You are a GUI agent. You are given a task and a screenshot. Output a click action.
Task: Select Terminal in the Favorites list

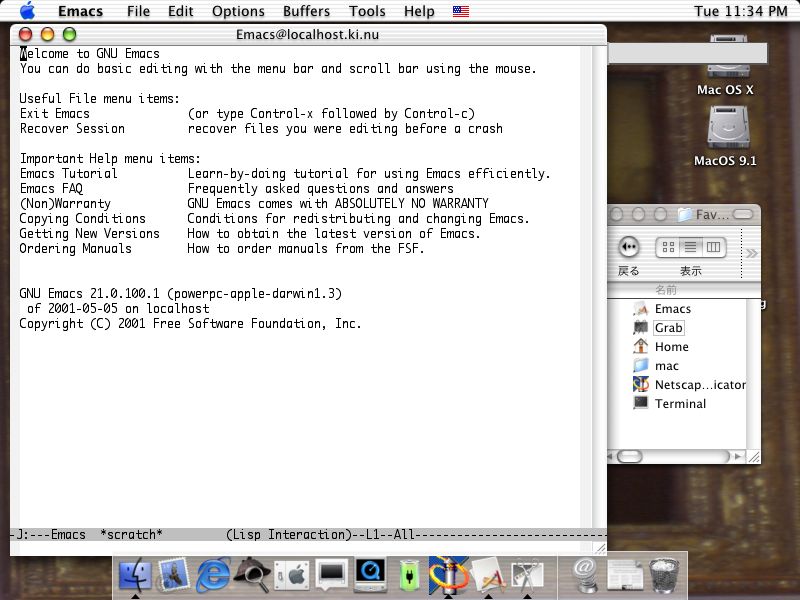680,404
